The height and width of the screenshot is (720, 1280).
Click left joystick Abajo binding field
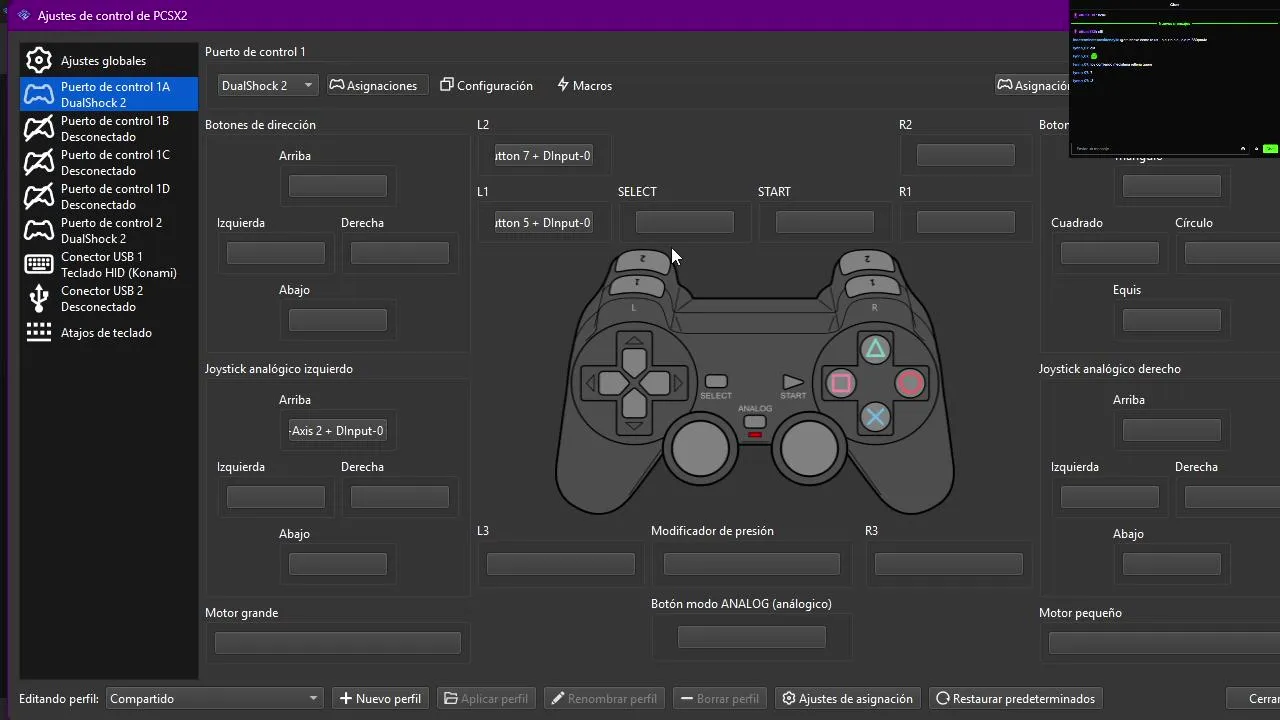[337, 564]
